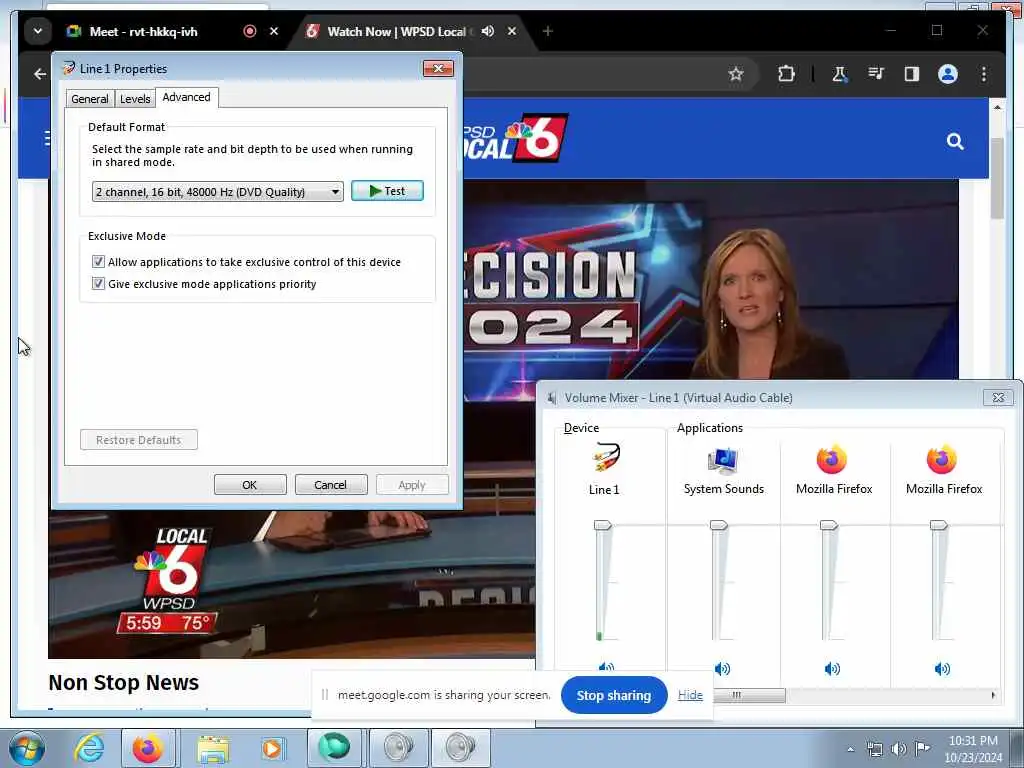The image size is (1024, 768).
Task: Click the Test button
Action: [x=387, y=191]
